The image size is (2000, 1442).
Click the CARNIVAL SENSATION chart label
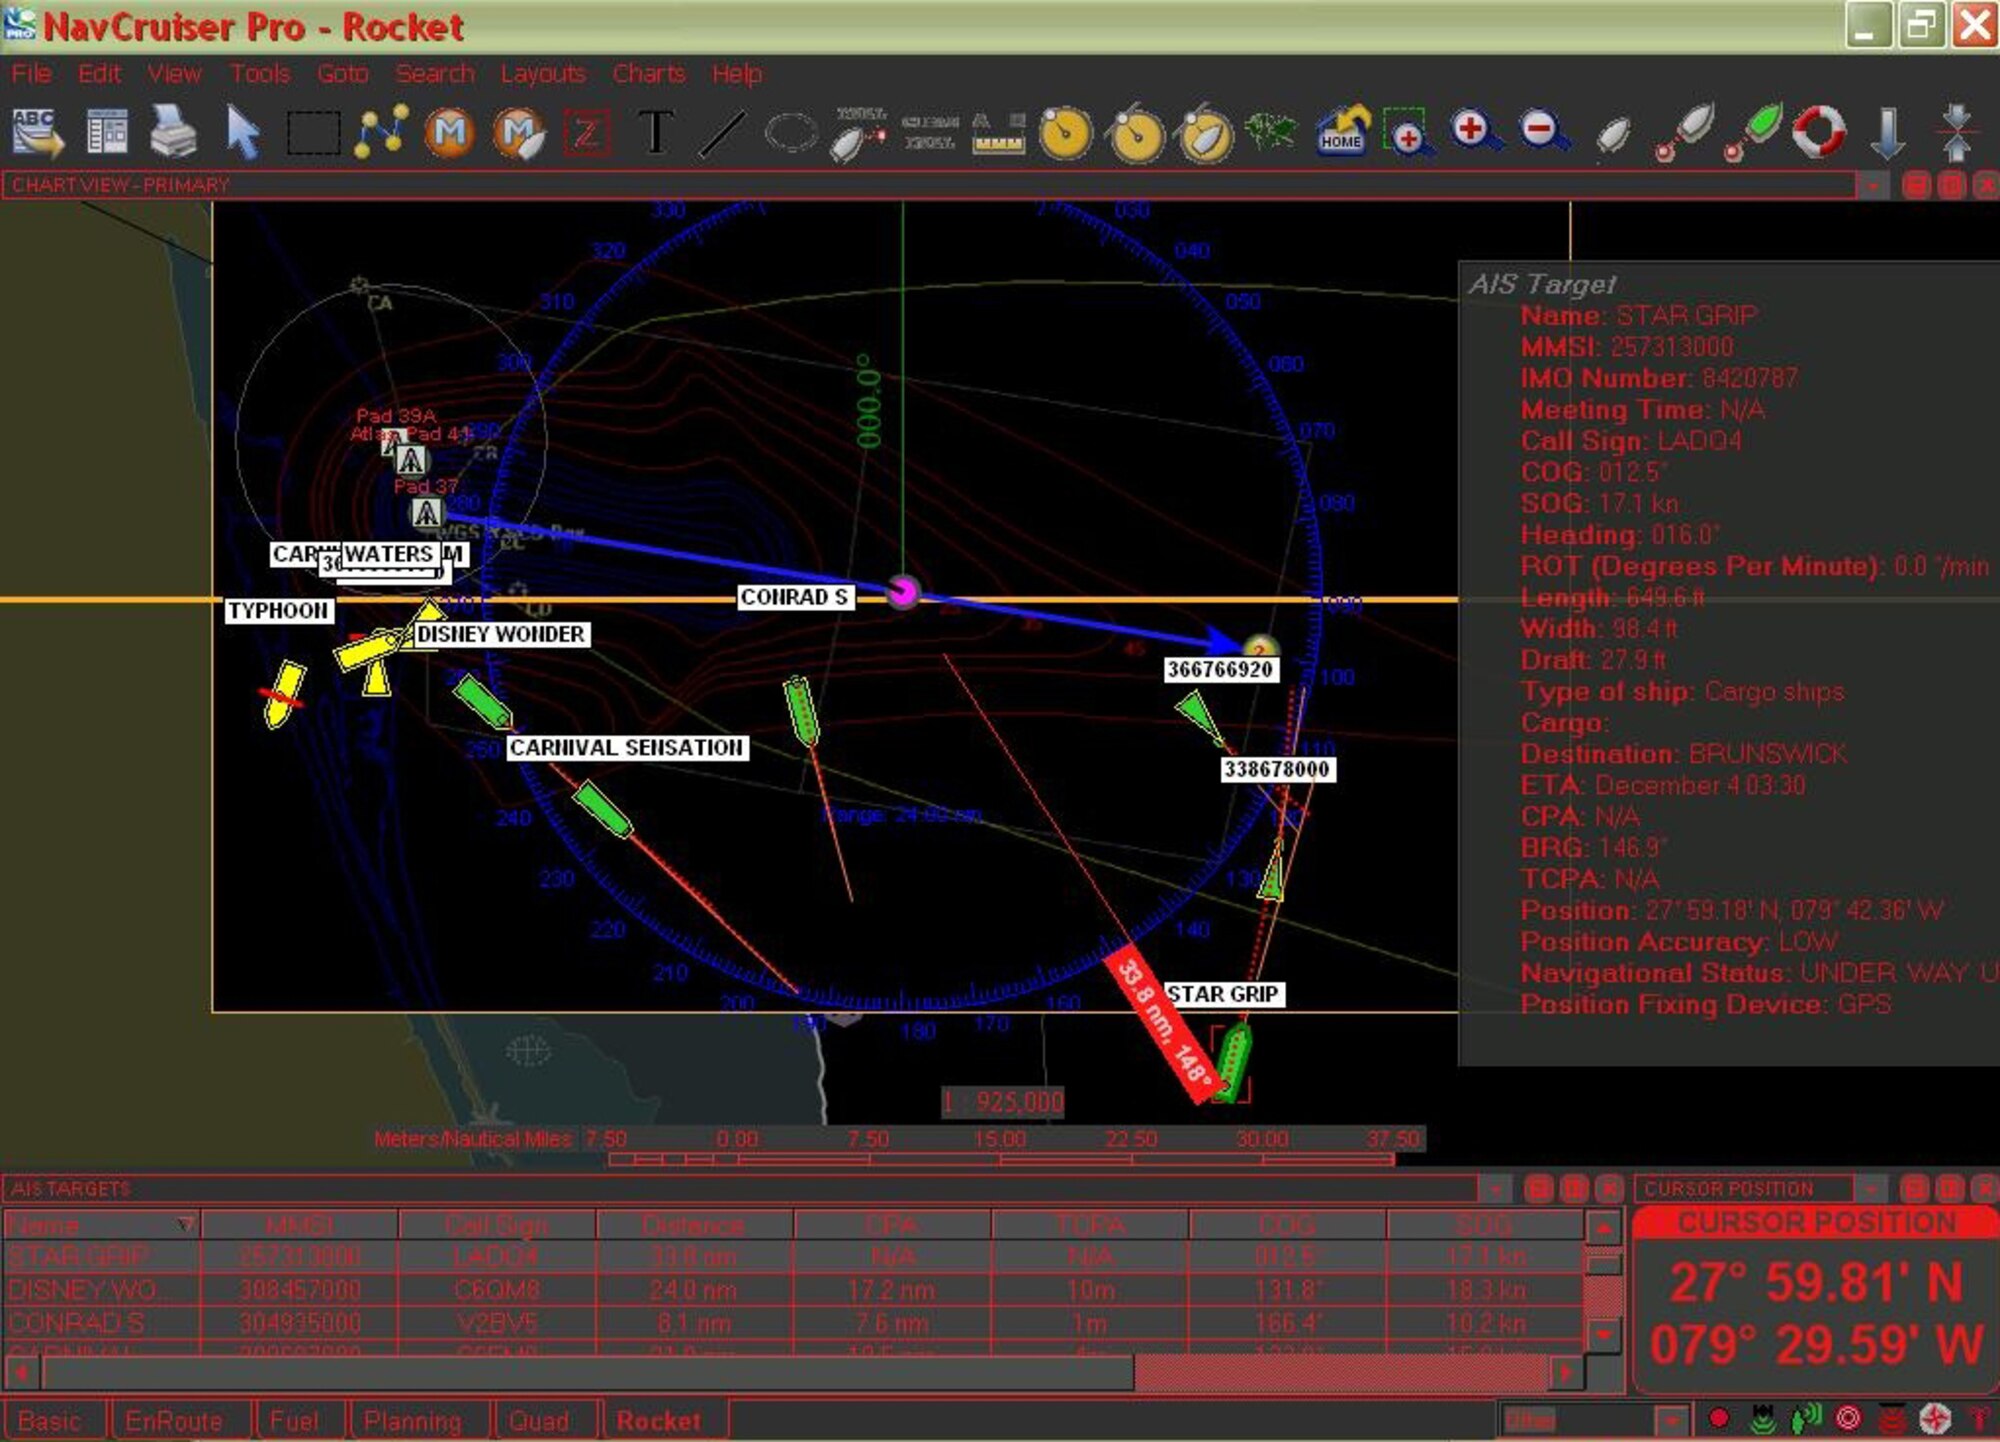(x=627, y=748)
